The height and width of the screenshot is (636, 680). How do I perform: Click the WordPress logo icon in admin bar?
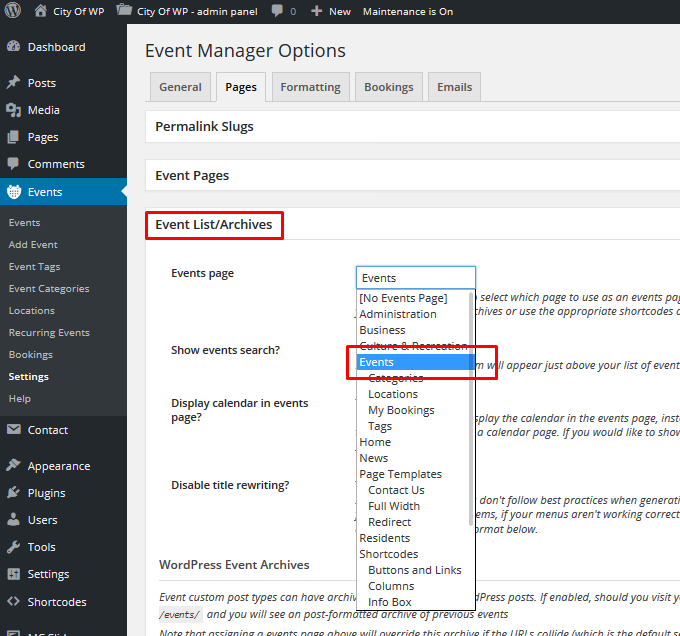[13, 11]
